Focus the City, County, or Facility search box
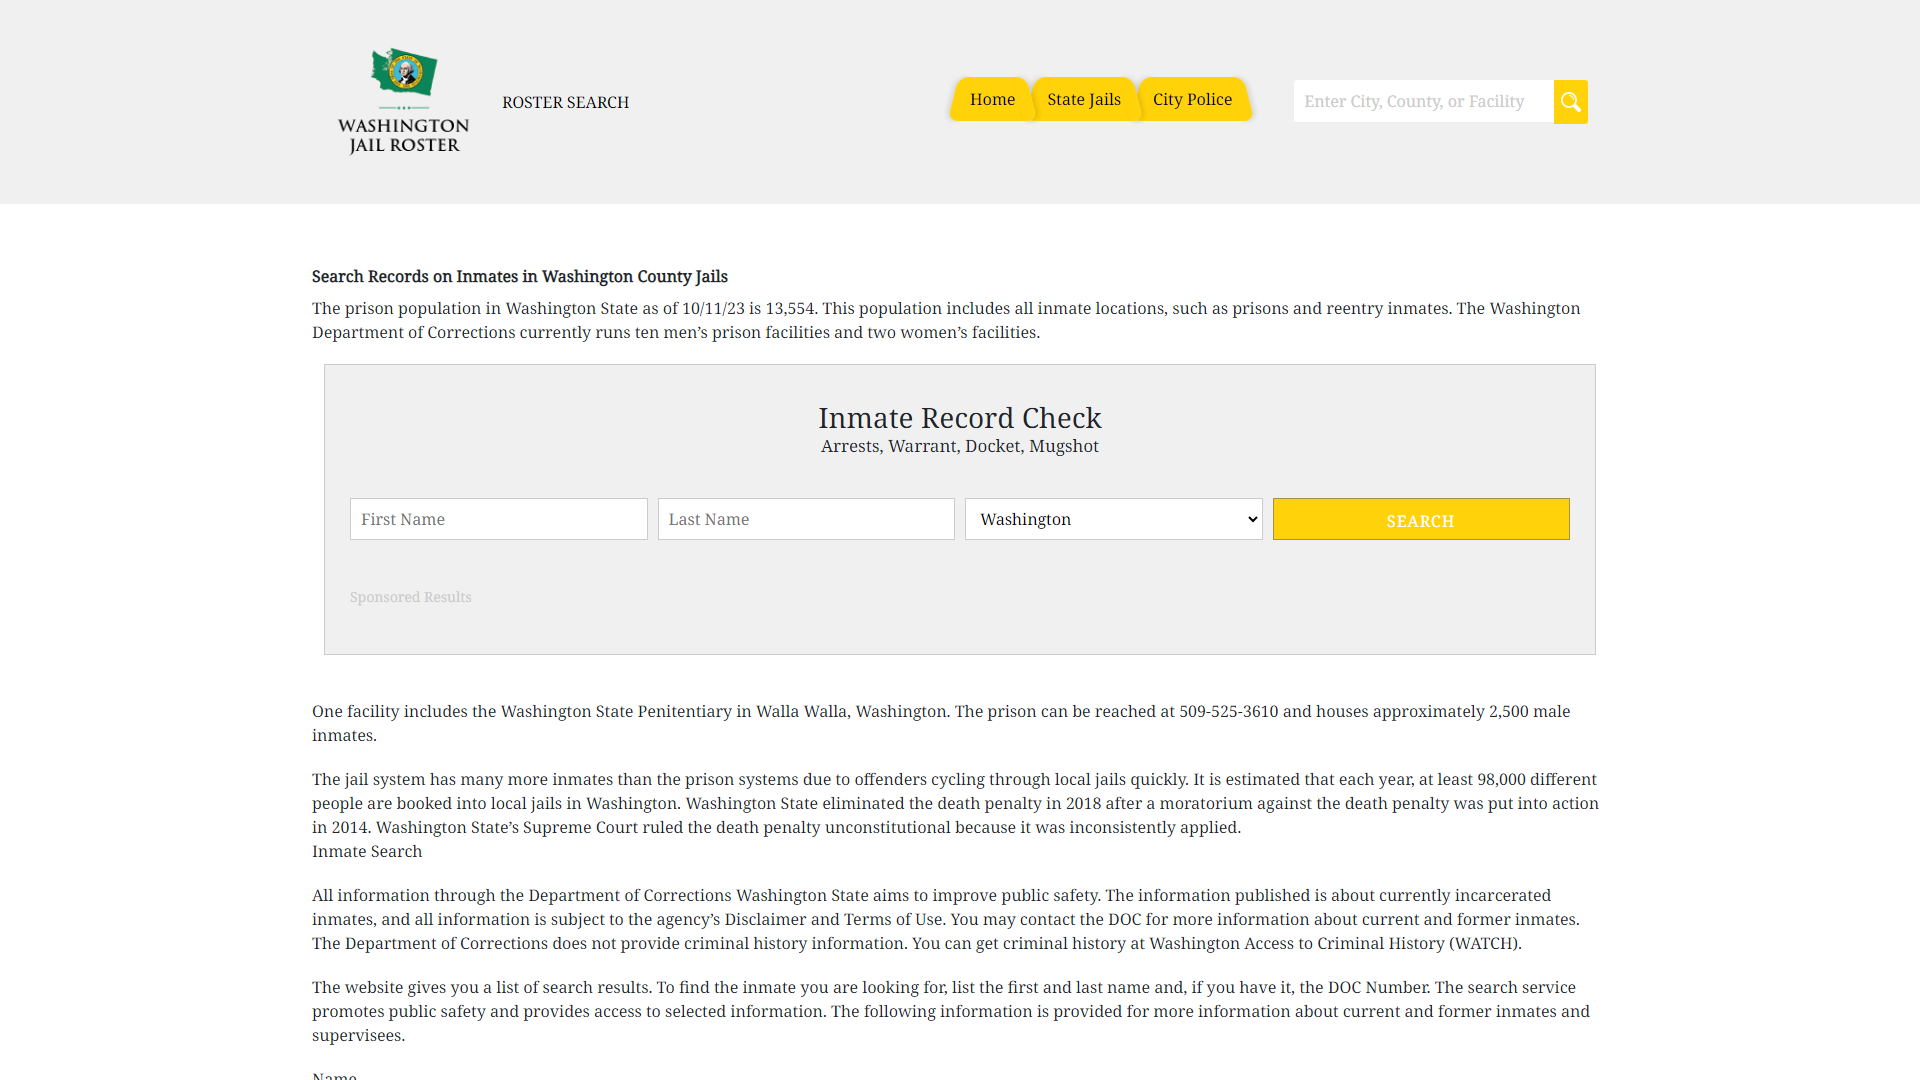 pos(1423,101)
